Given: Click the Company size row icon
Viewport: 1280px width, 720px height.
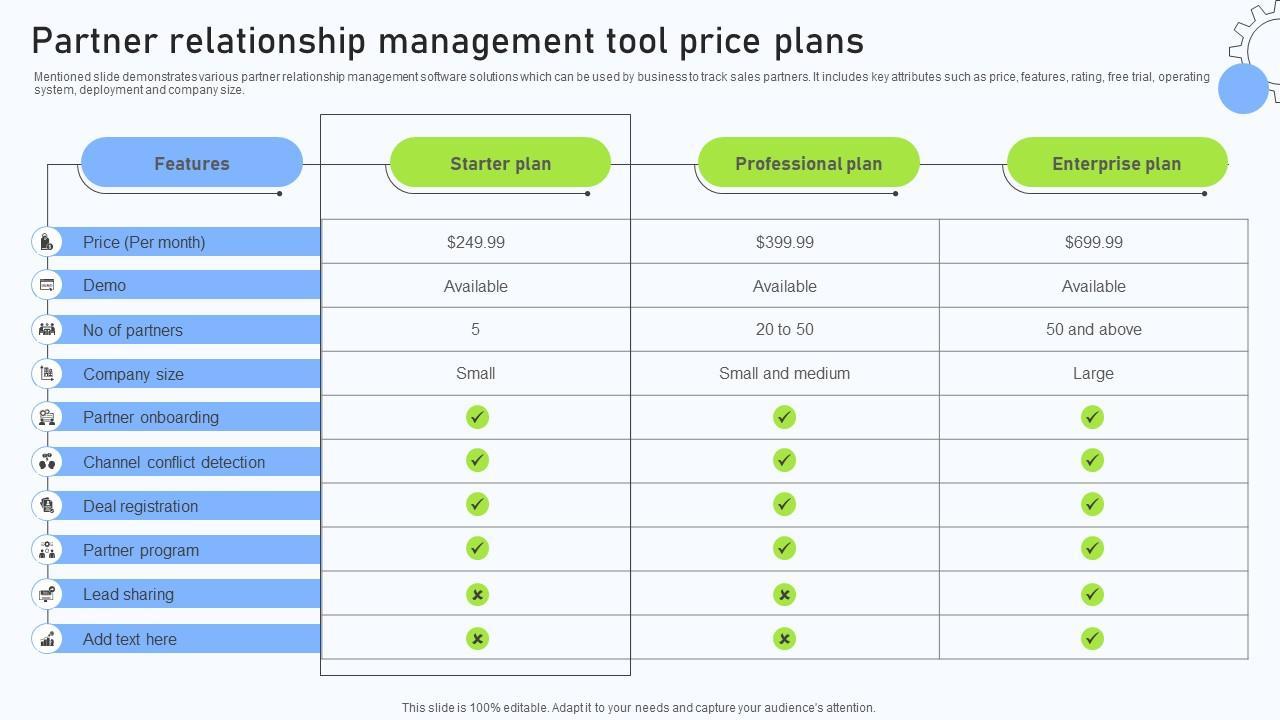Looking at the screenshot, I should coord(47,374).
